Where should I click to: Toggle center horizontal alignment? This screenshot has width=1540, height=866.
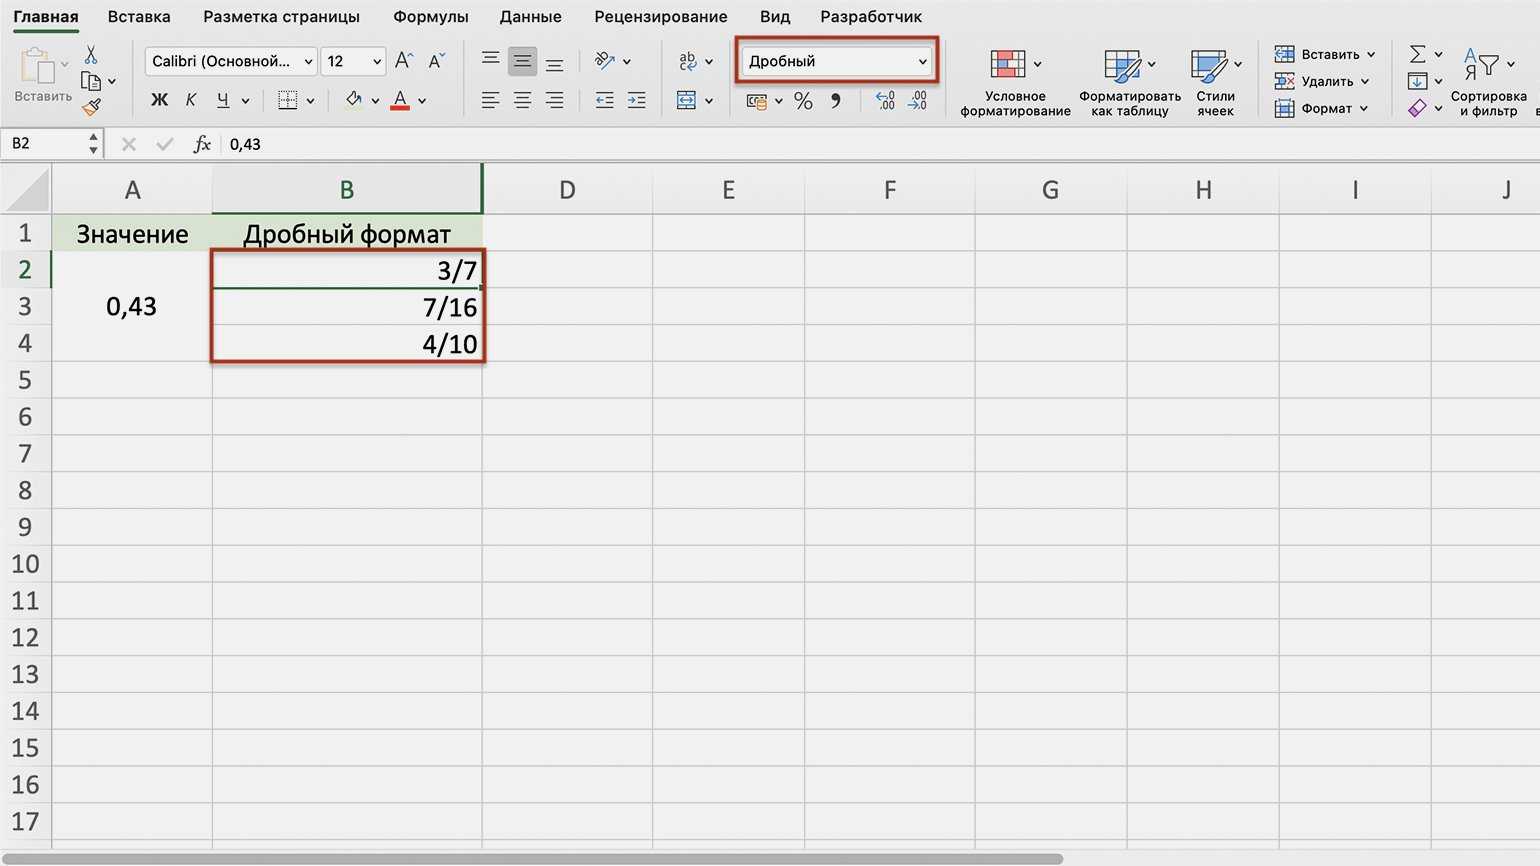click(522, 101)
